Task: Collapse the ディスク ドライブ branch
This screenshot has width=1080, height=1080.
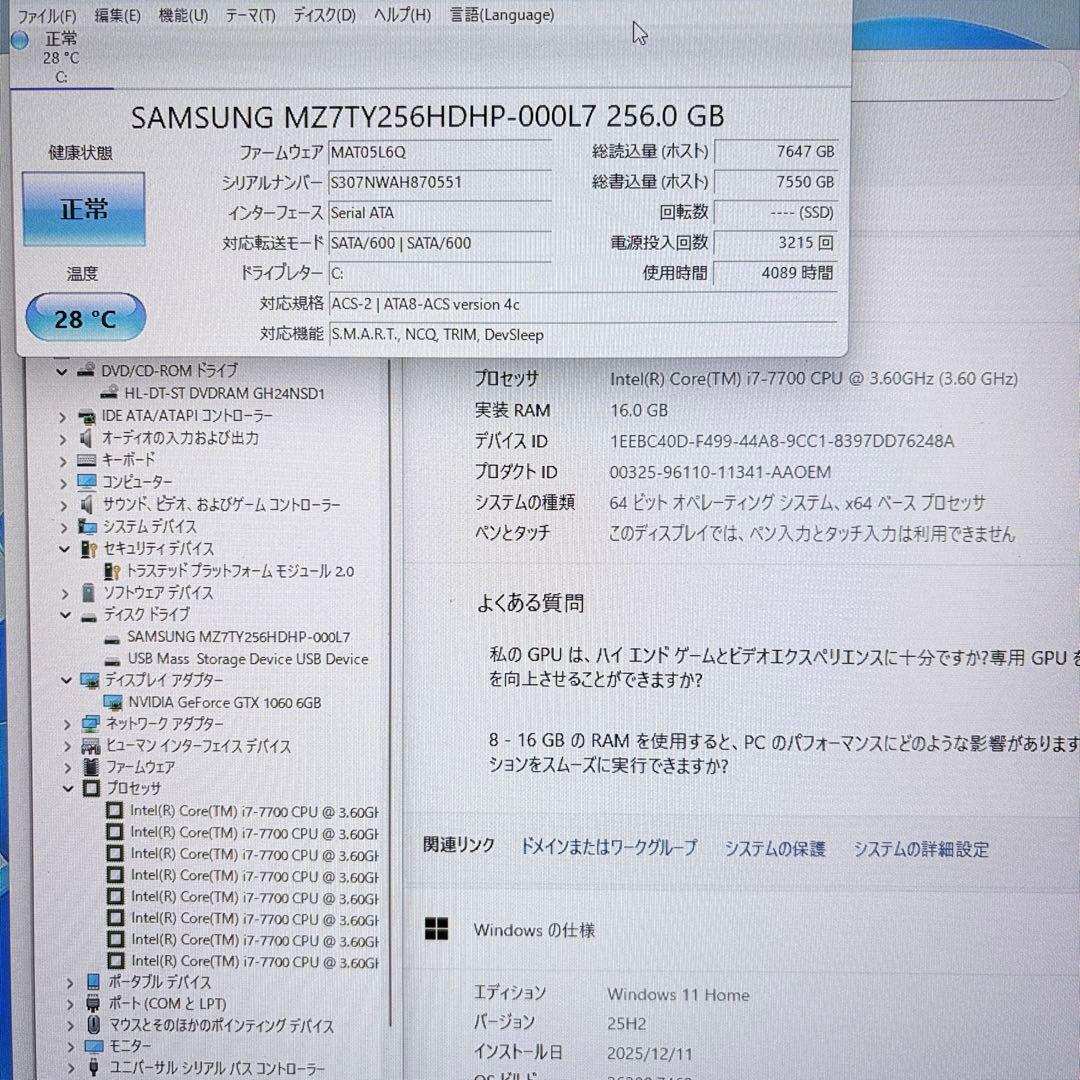Action: [x=64, y=615]
